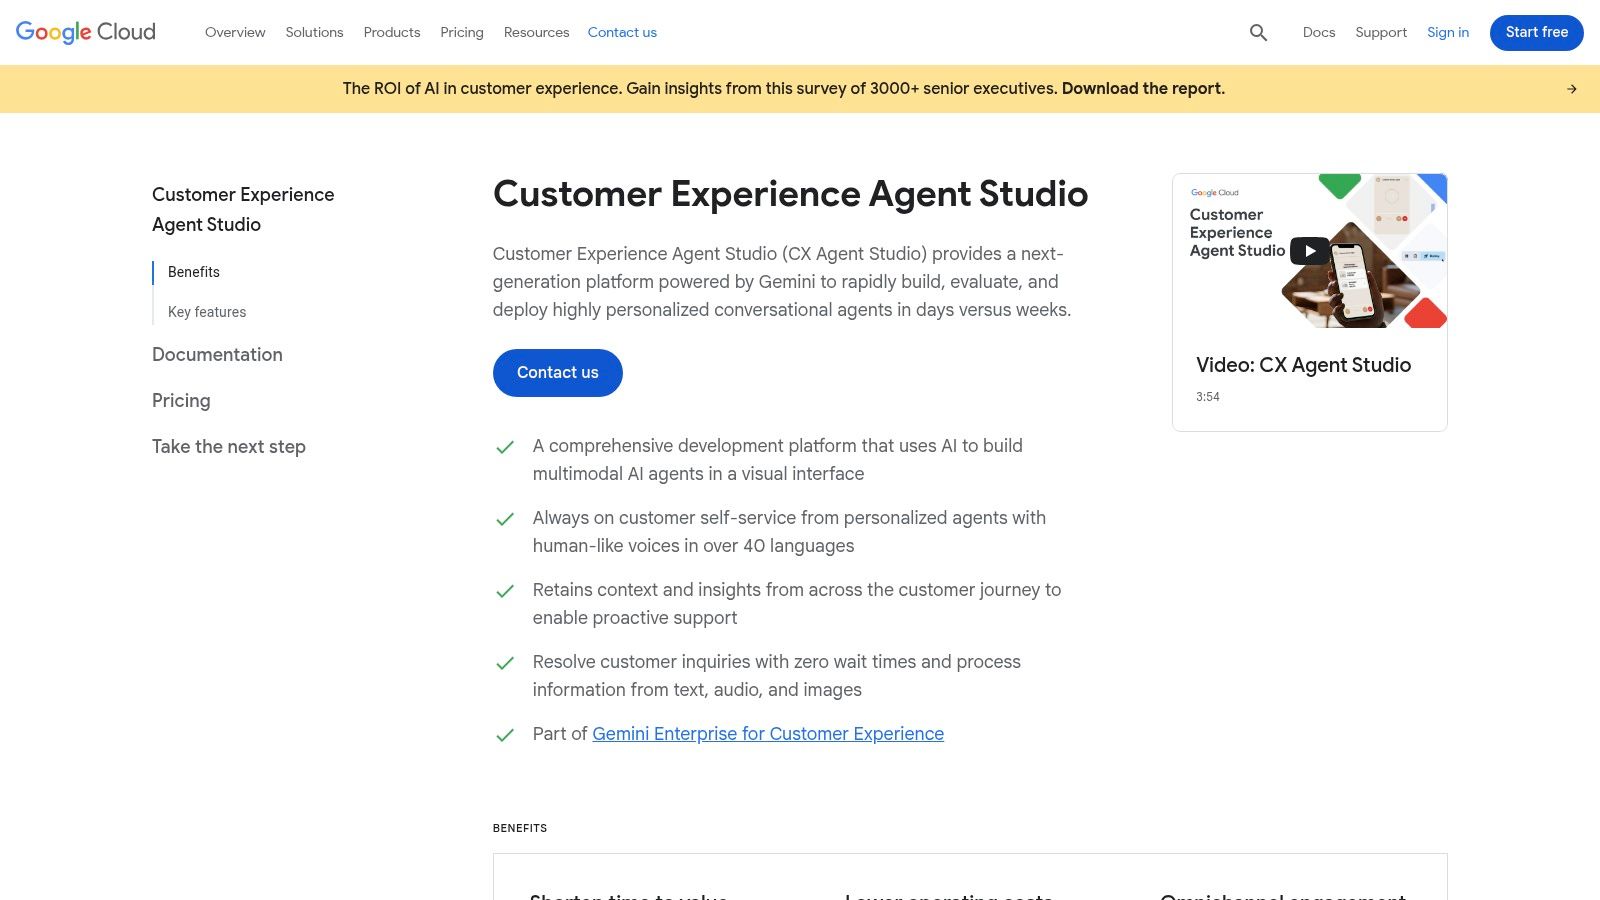Open the Resources navigation dropdown
1600x900 pixels.
(536, 32)
